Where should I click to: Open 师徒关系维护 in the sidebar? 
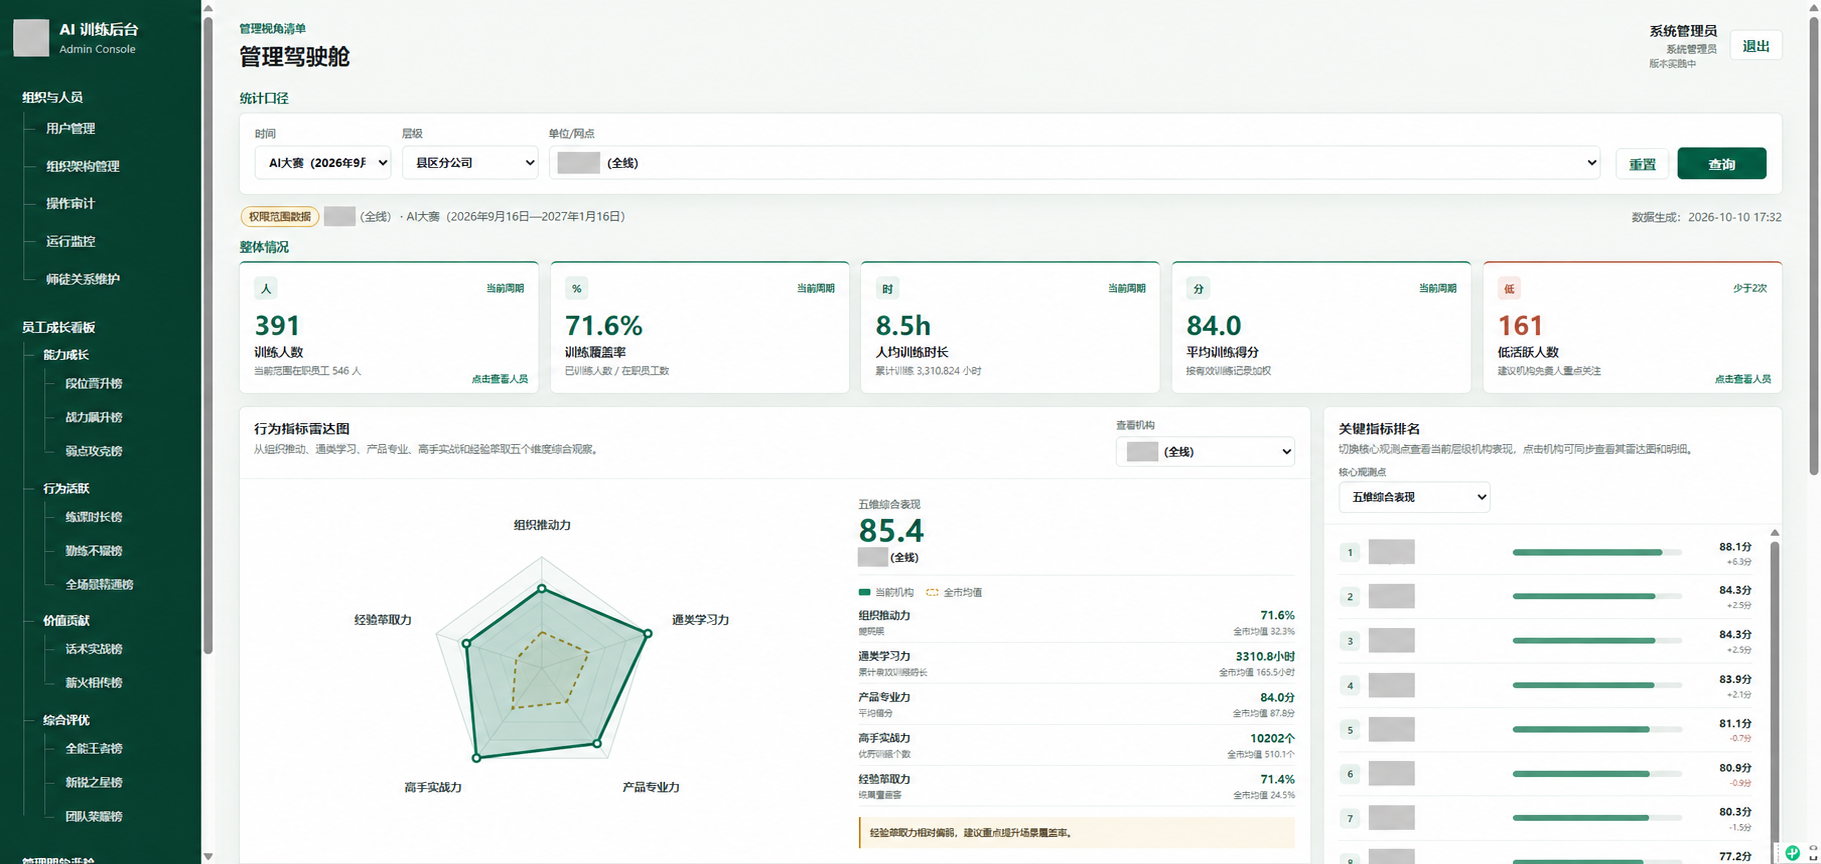(82, 280)
